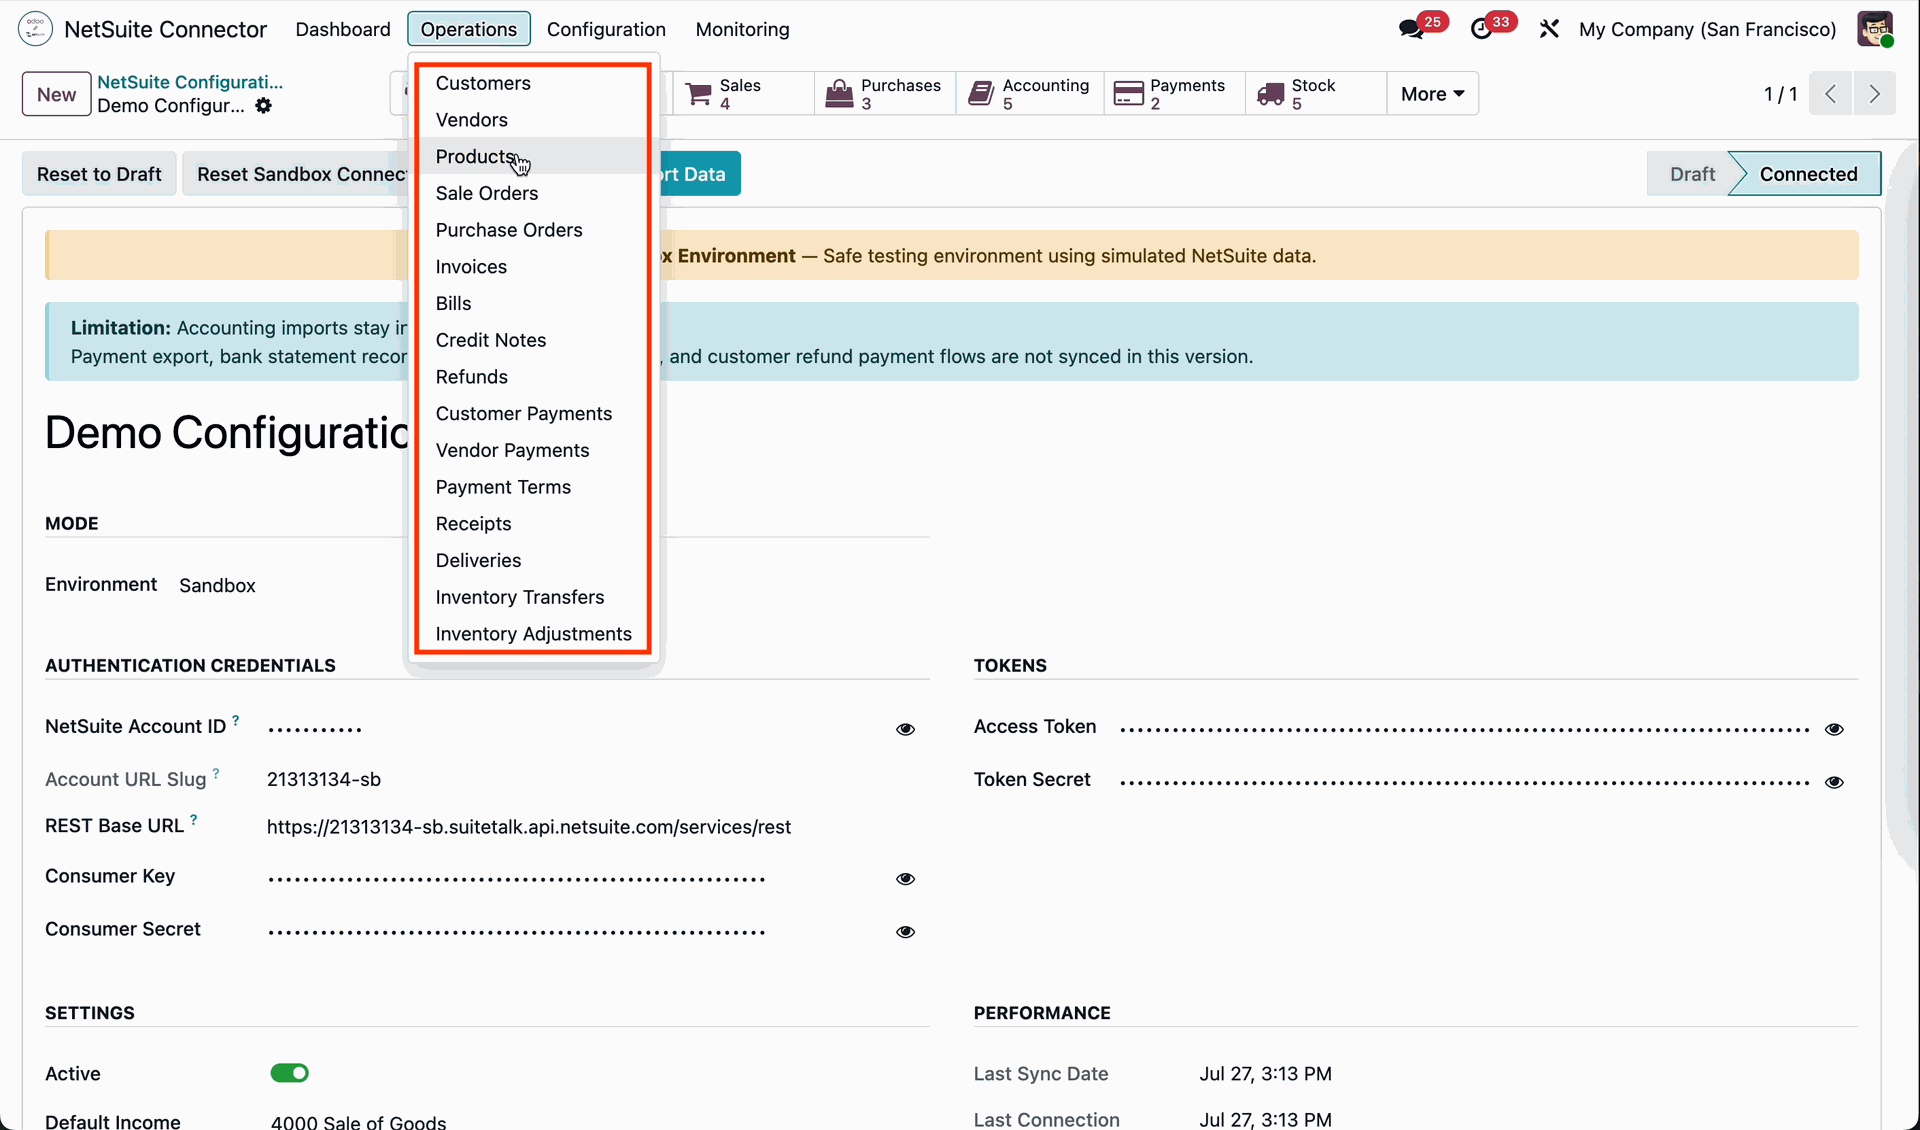Select Payment Terms menu entry
This screenshot has width=1920, height=1130.
532,487
